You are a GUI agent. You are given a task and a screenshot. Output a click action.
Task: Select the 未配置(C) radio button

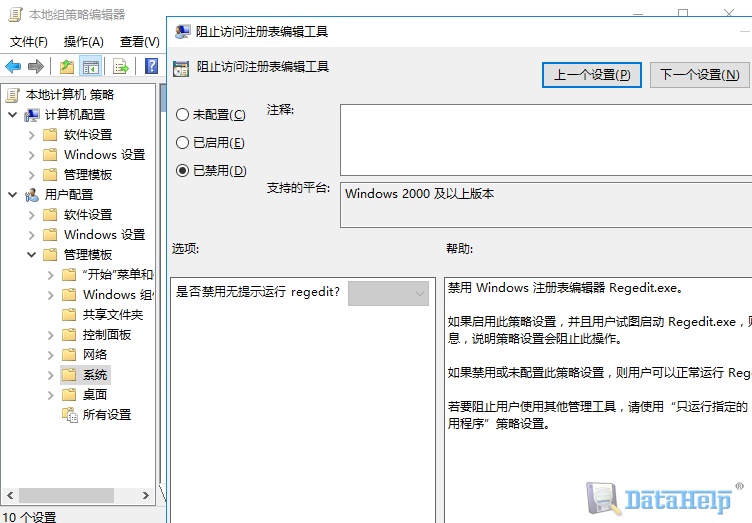point(182,115)
